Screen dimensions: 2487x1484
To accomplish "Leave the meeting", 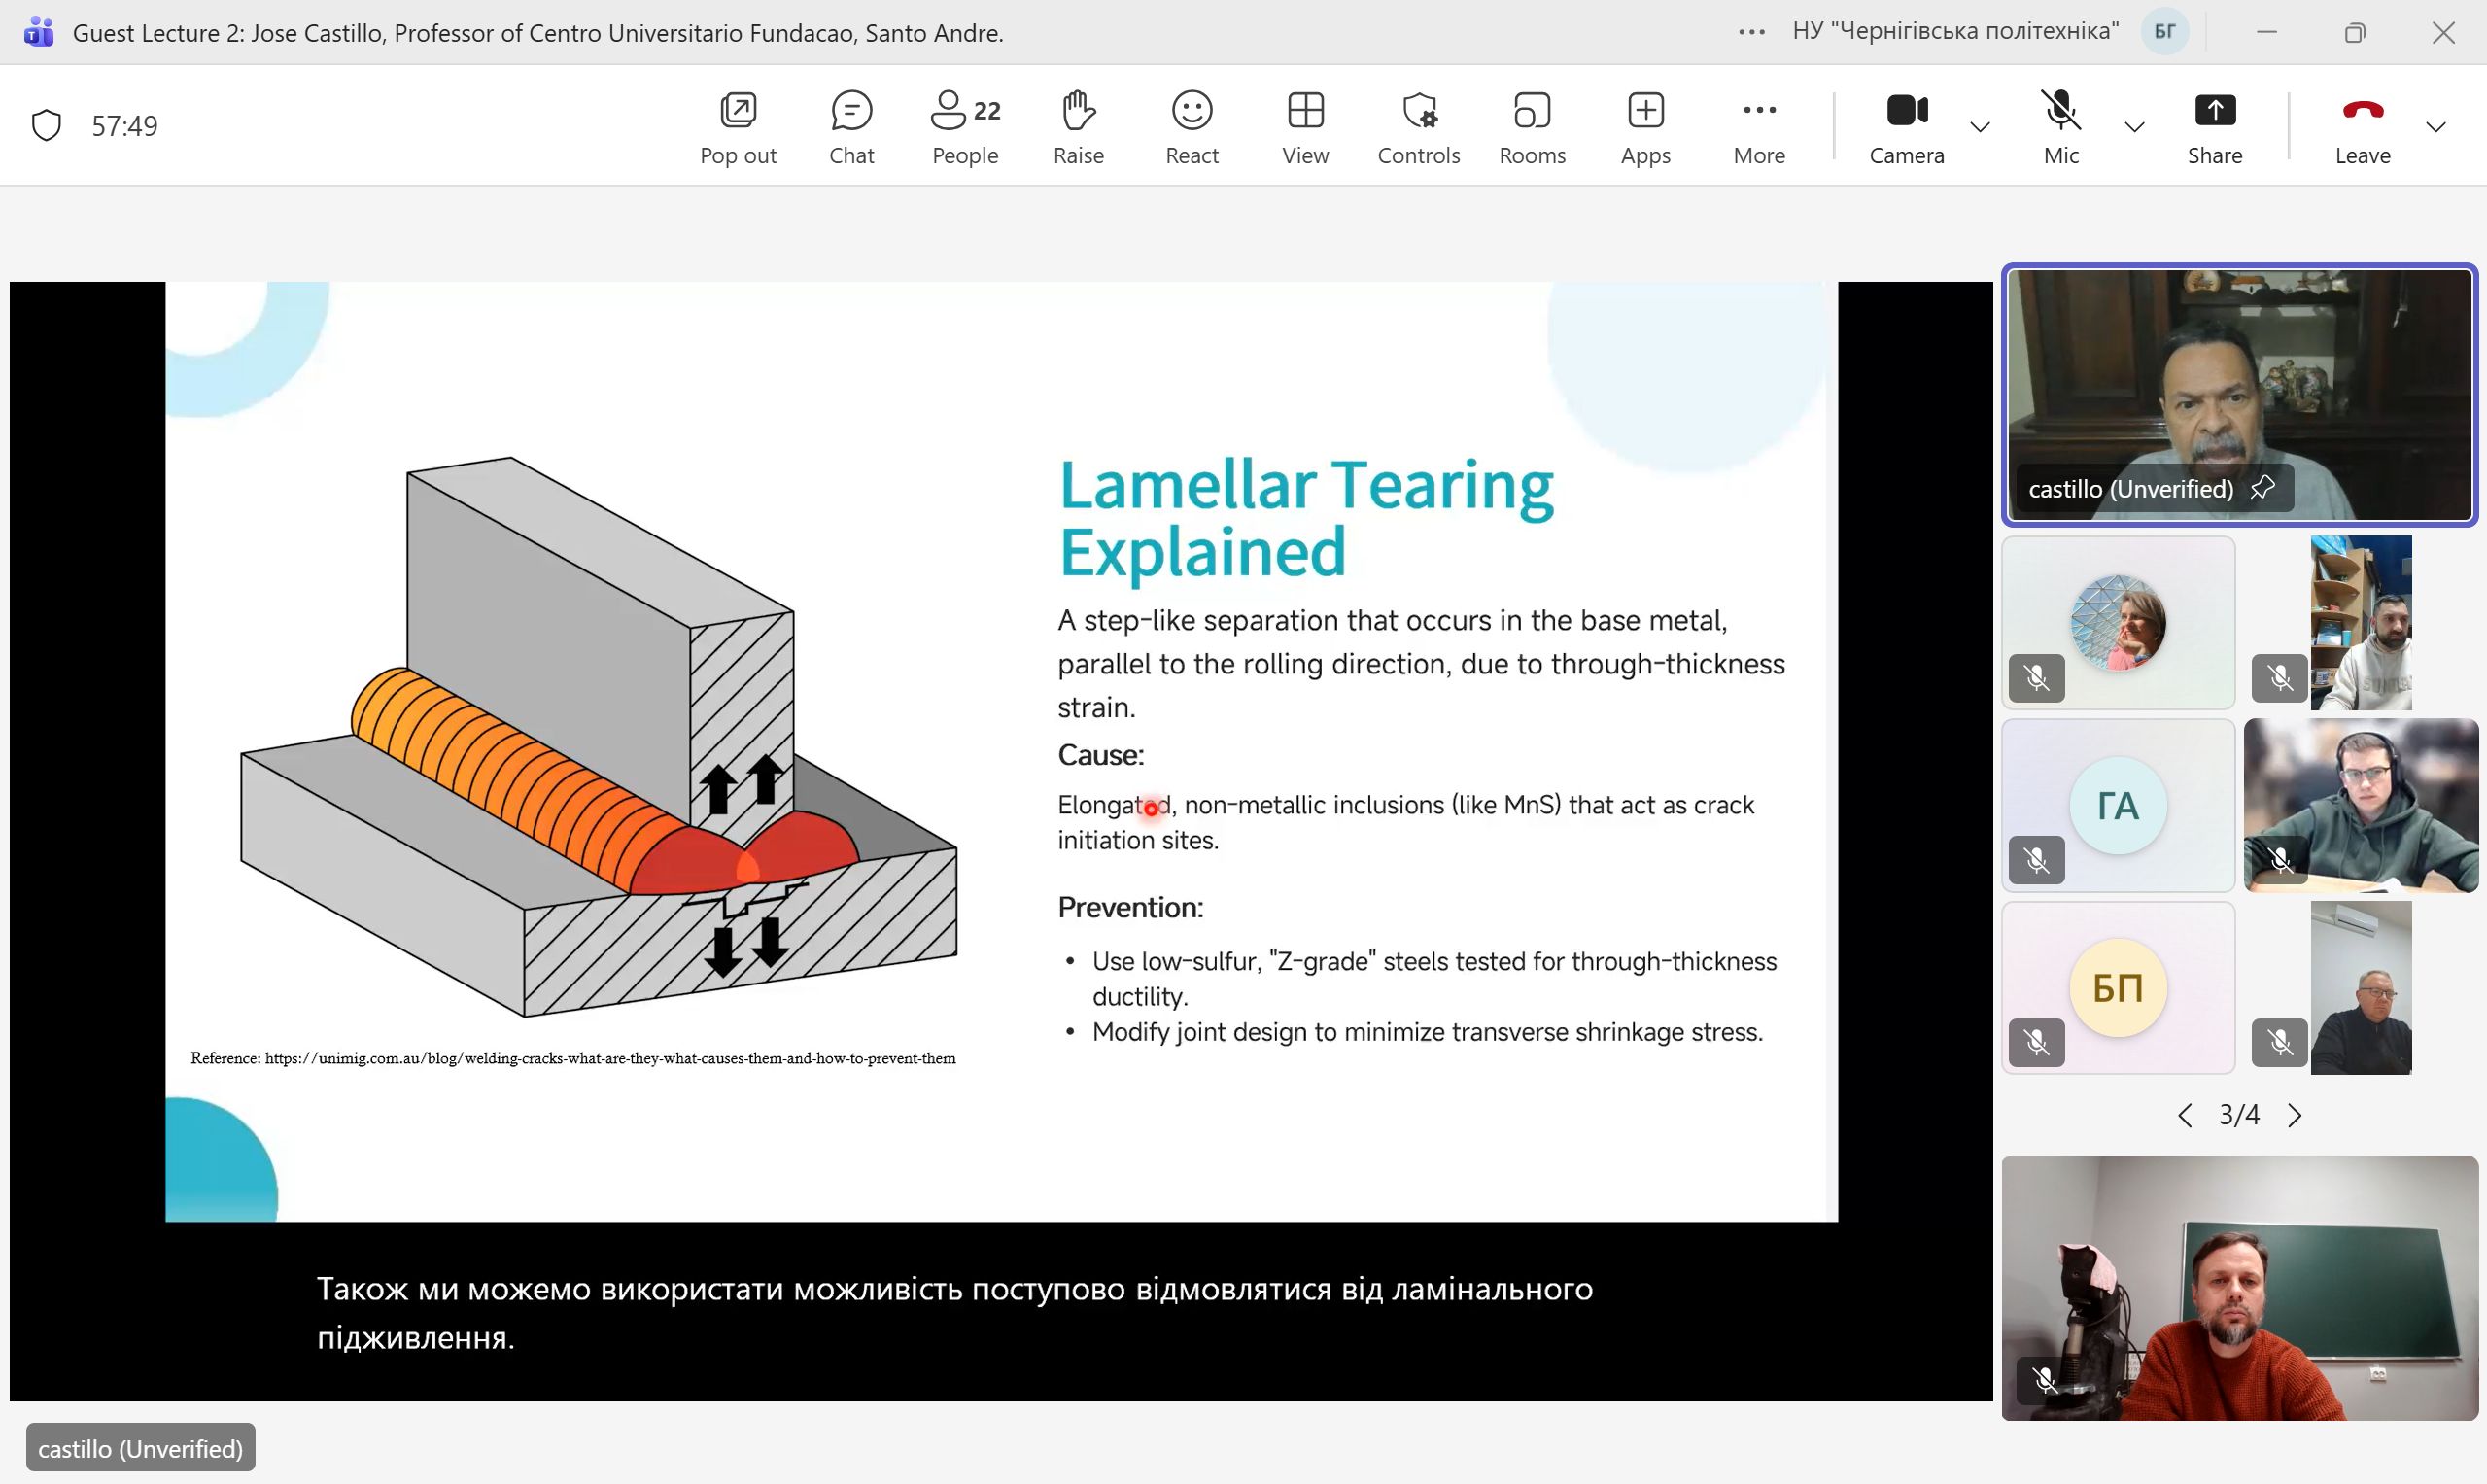I will click(2362, 127).
